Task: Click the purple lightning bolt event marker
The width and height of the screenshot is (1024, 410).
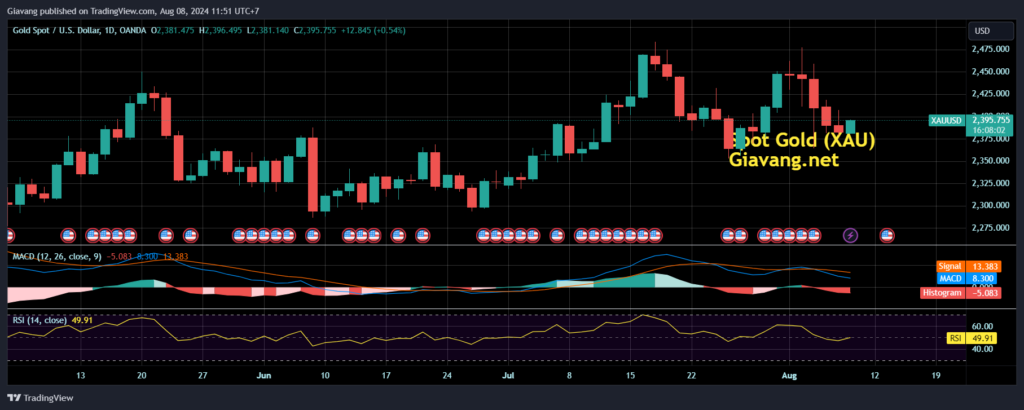Action: [850, 235]
